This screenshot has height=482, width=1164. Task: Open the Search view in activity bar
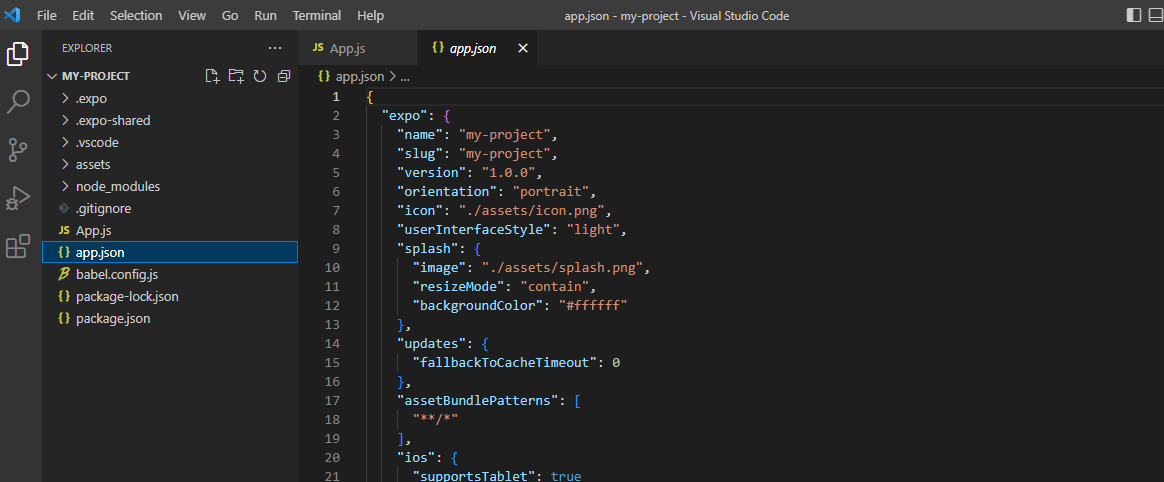[18, 102]
